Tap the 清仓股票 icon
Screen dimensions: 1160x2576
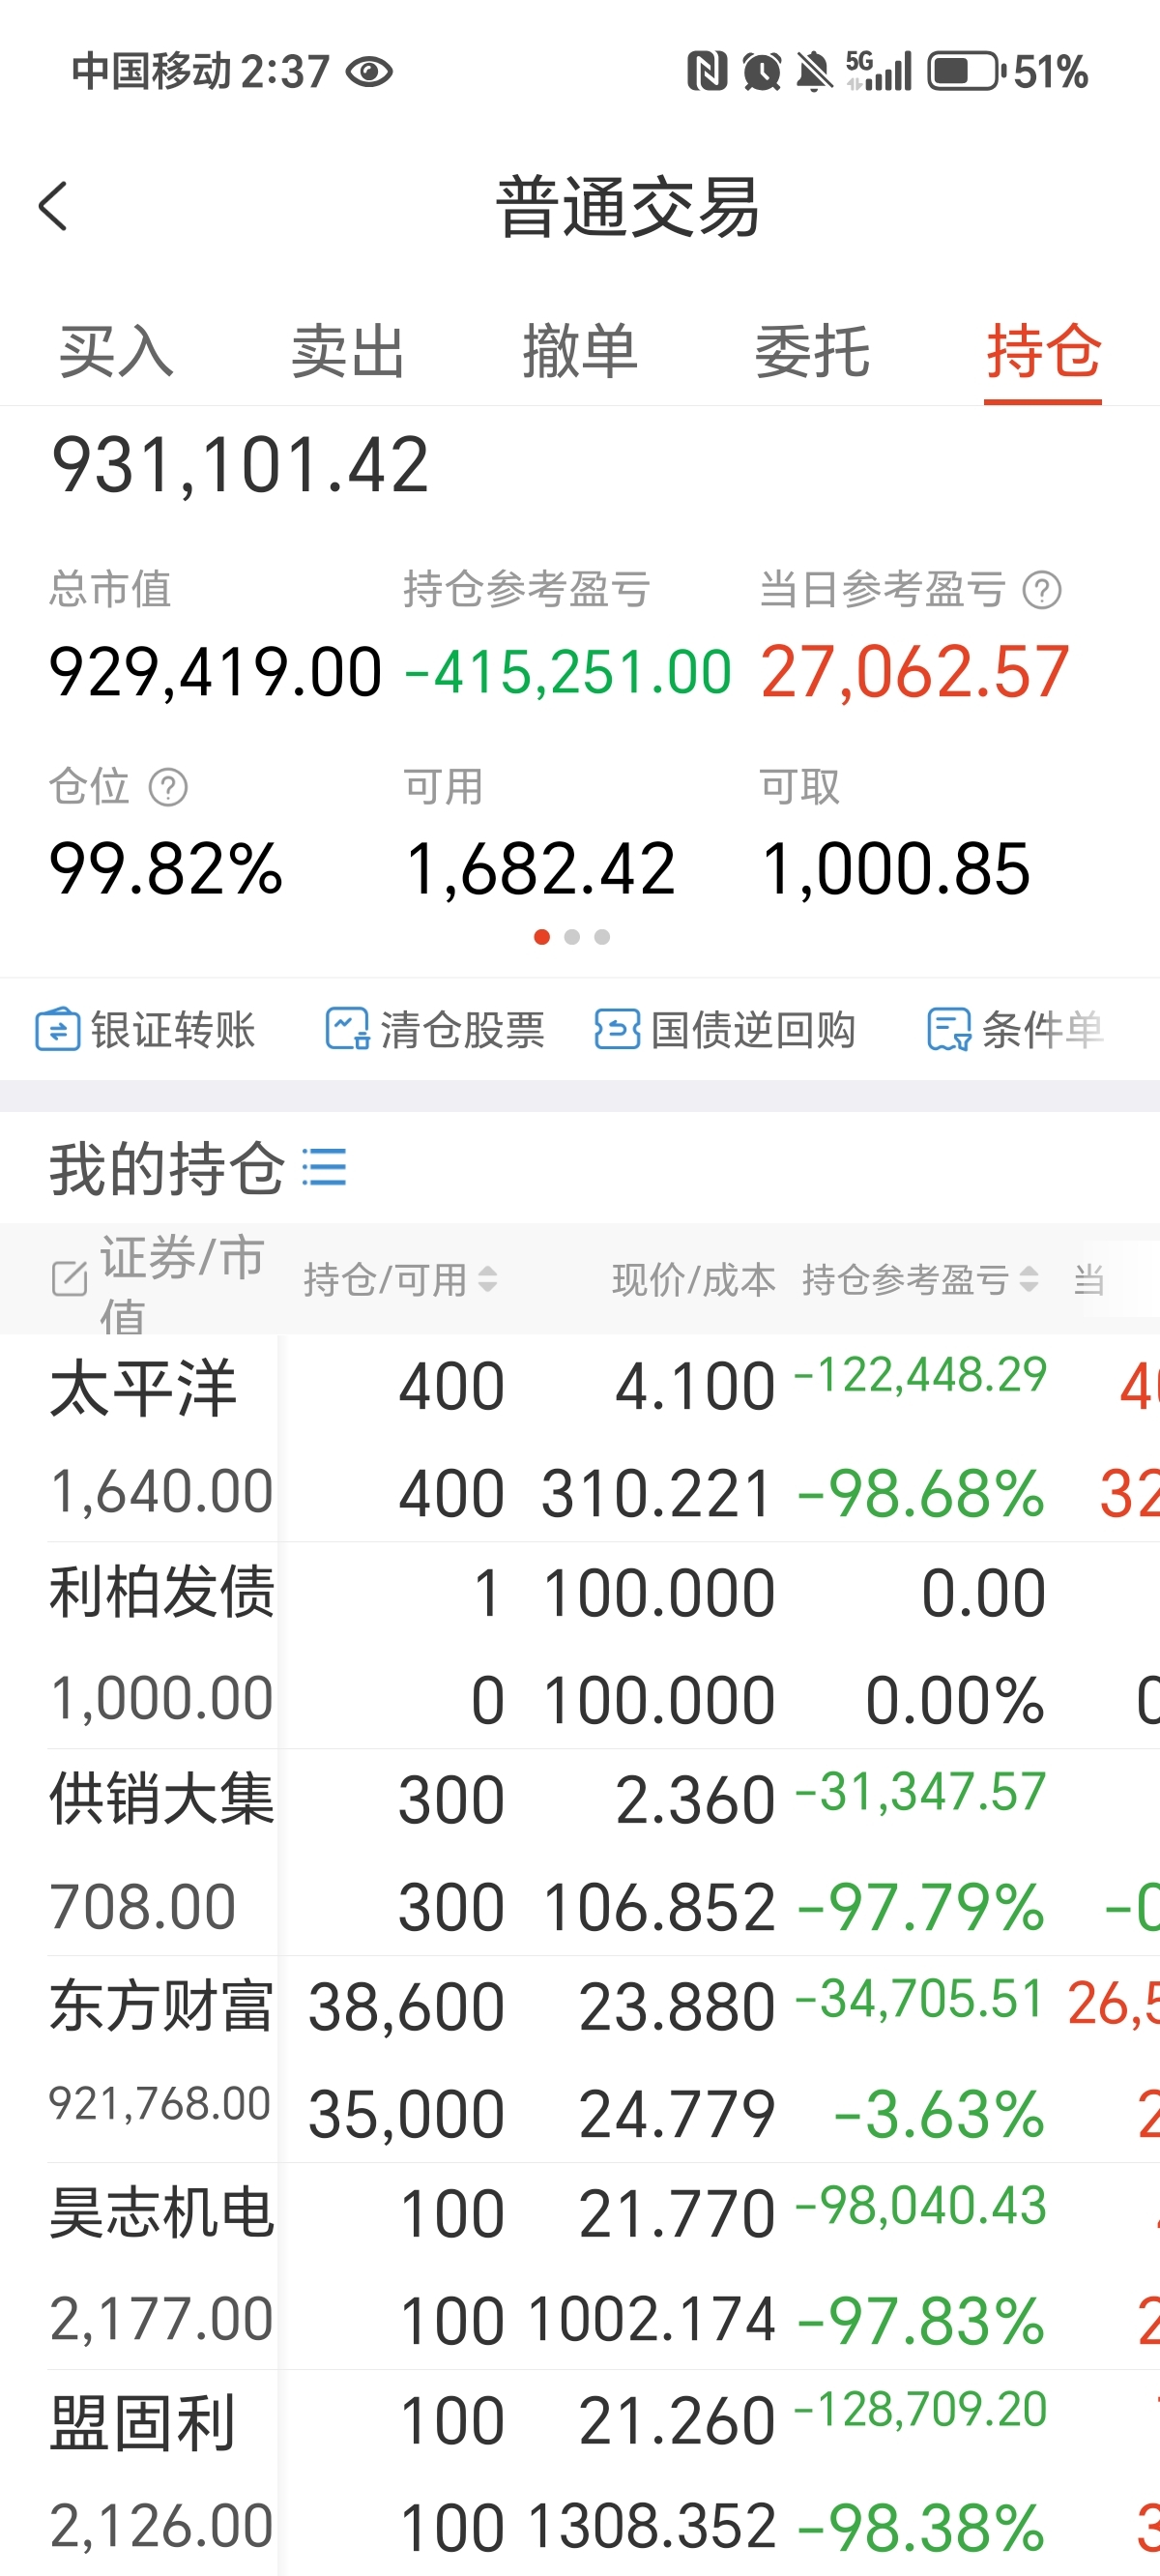click(x=347, y=1029)
